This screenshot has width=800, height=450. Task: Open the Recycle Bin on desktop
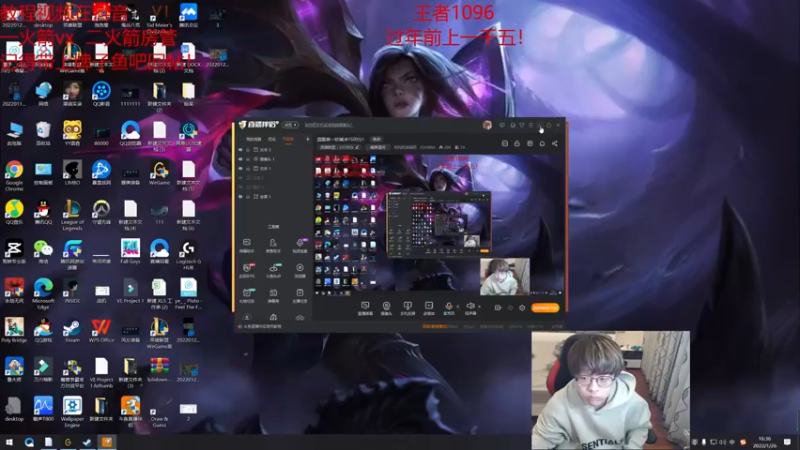43,134
